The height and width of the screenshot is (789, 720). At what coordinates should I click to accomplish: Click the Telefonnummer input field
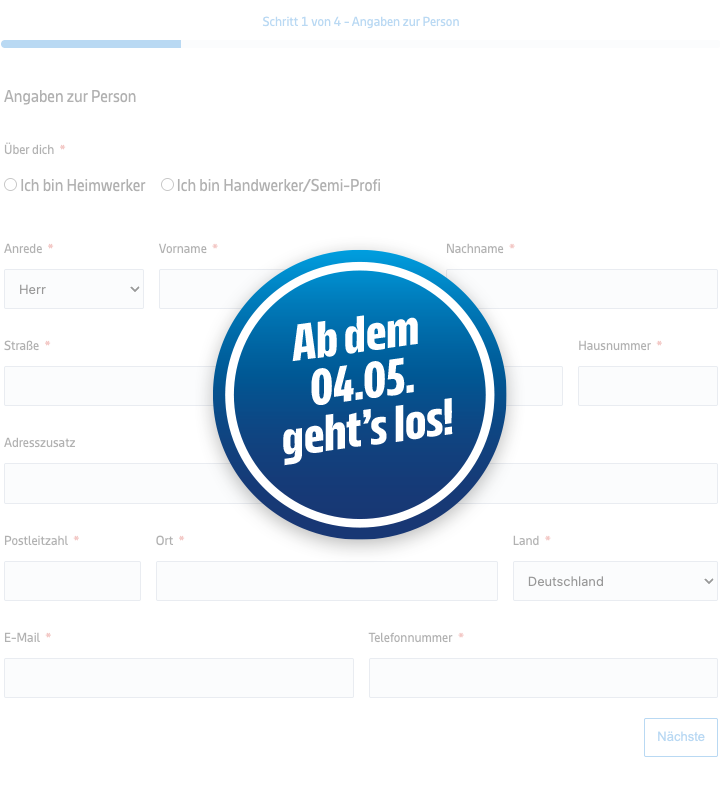(543, 678)
